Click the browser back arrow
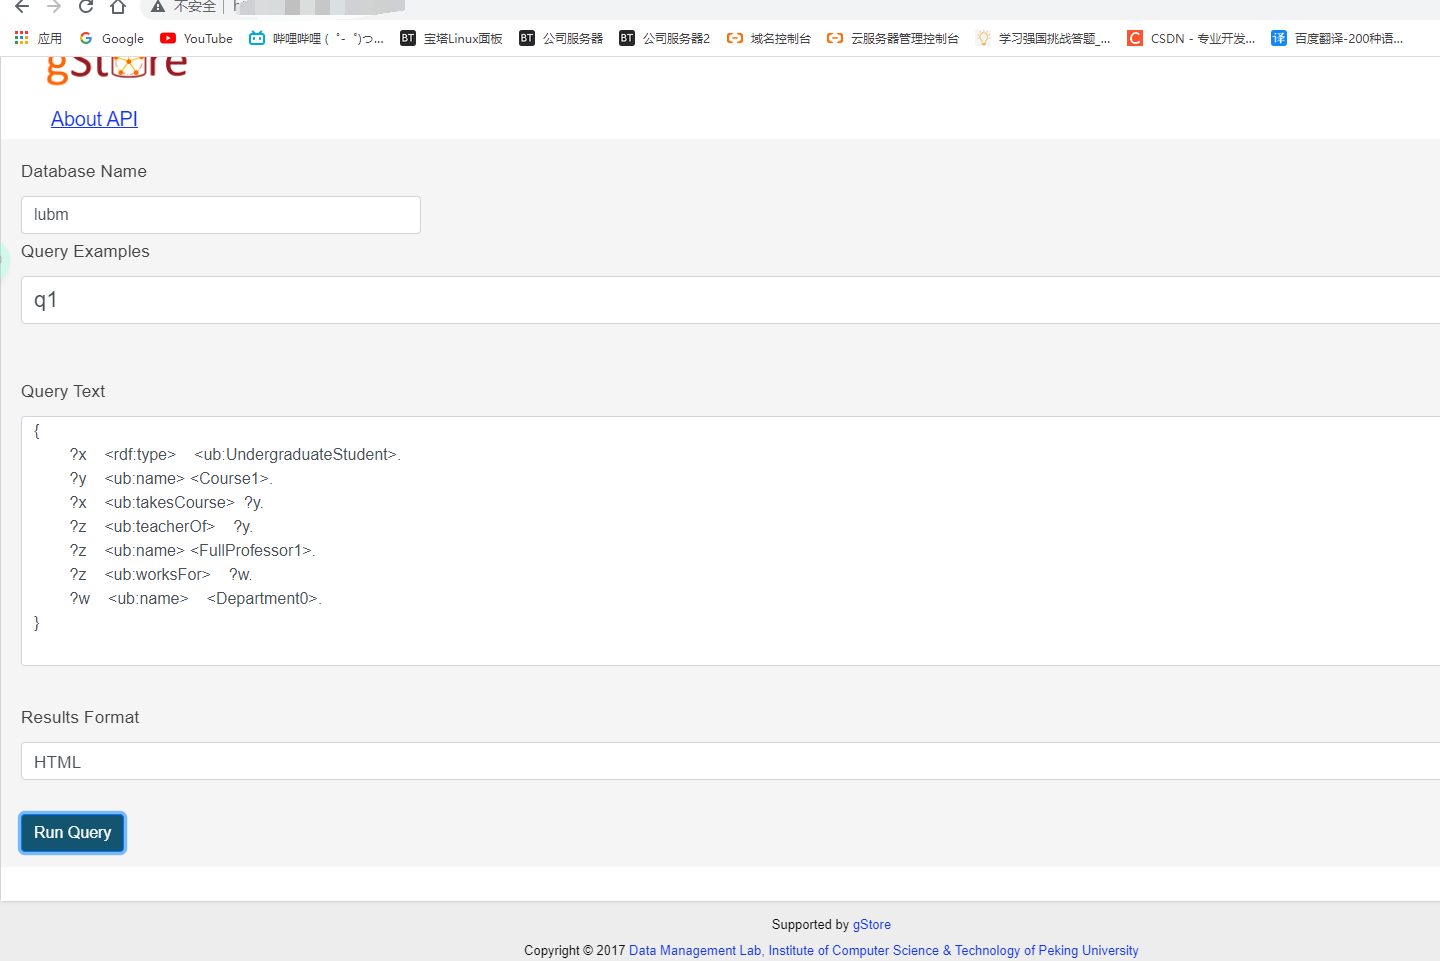Image resolution: width=1440 pixels, height=961 pixels. pyautogui.click(x=22, y=7)
